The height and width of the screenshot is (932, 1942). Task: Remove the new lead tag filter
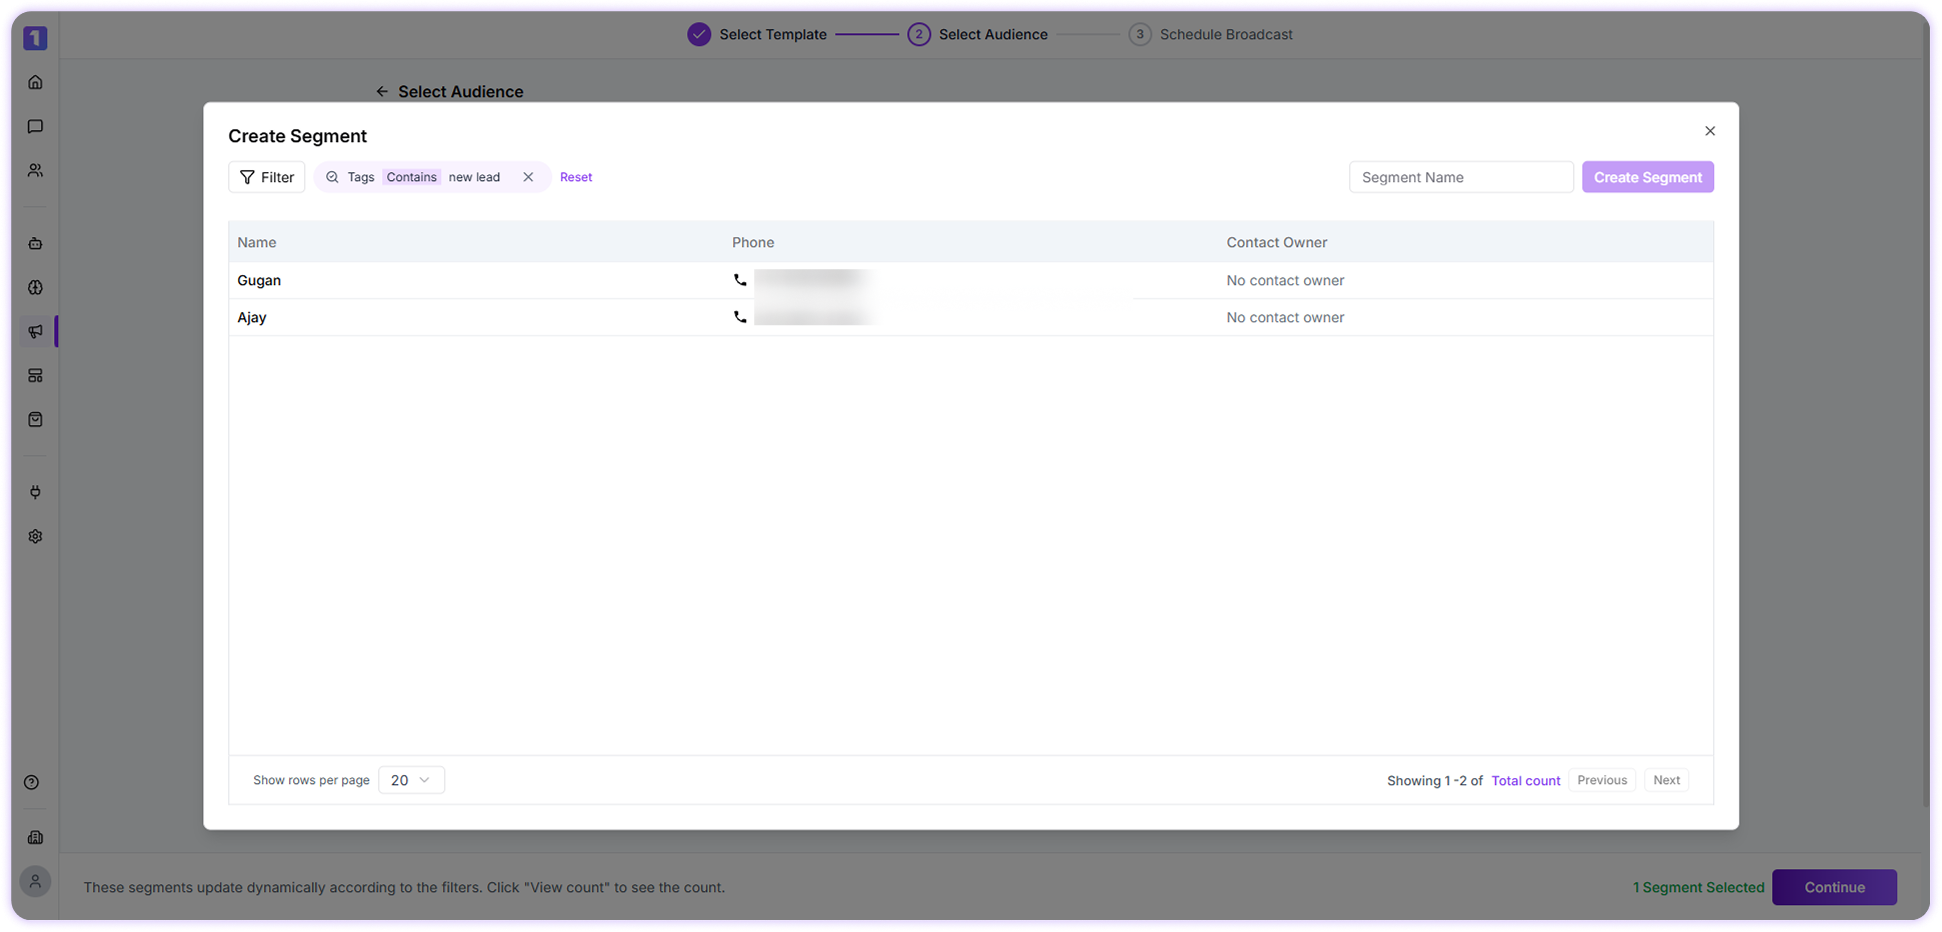tap(529, 176)
